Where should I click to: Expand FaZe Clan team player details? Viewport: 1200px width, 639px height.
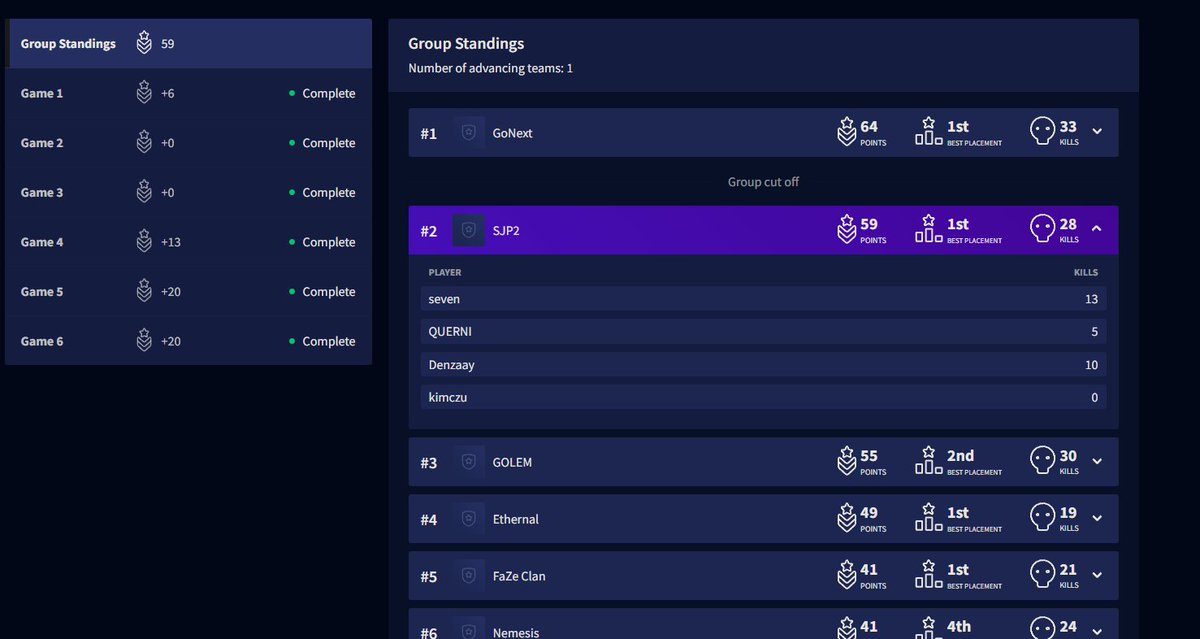tap(1097, 575)
